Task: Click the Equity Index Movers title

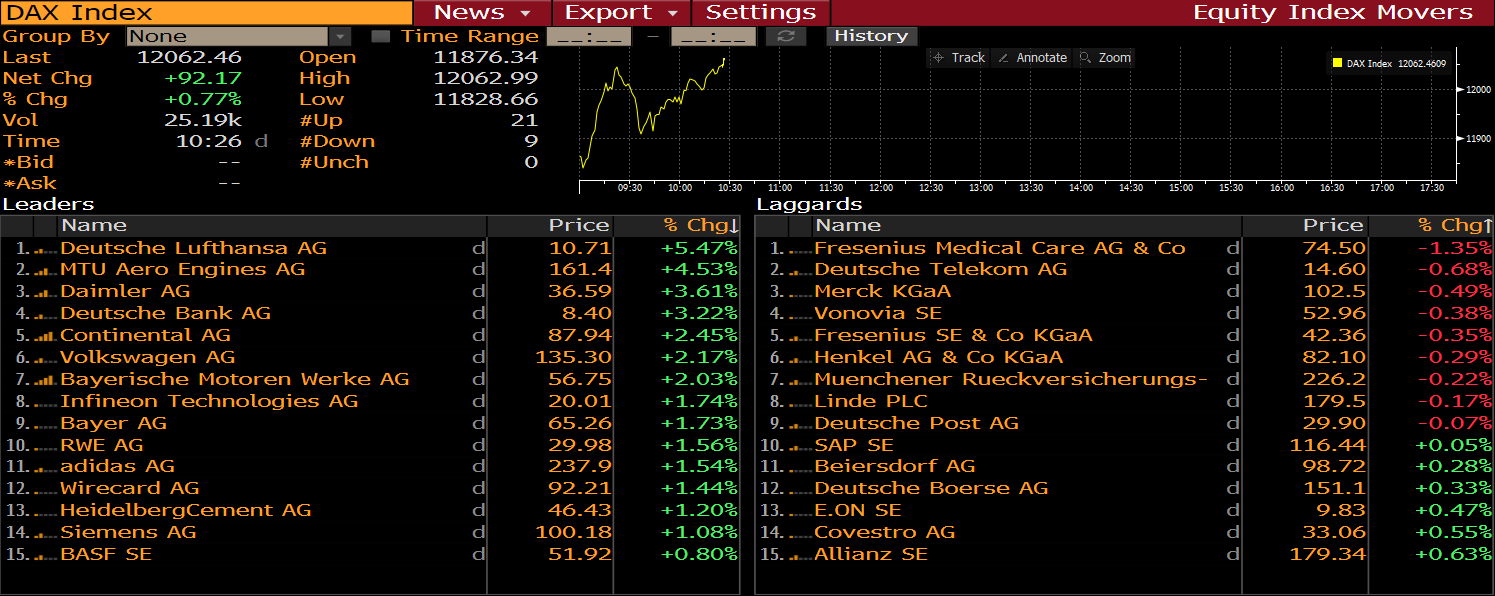Action: point(1333,13)
